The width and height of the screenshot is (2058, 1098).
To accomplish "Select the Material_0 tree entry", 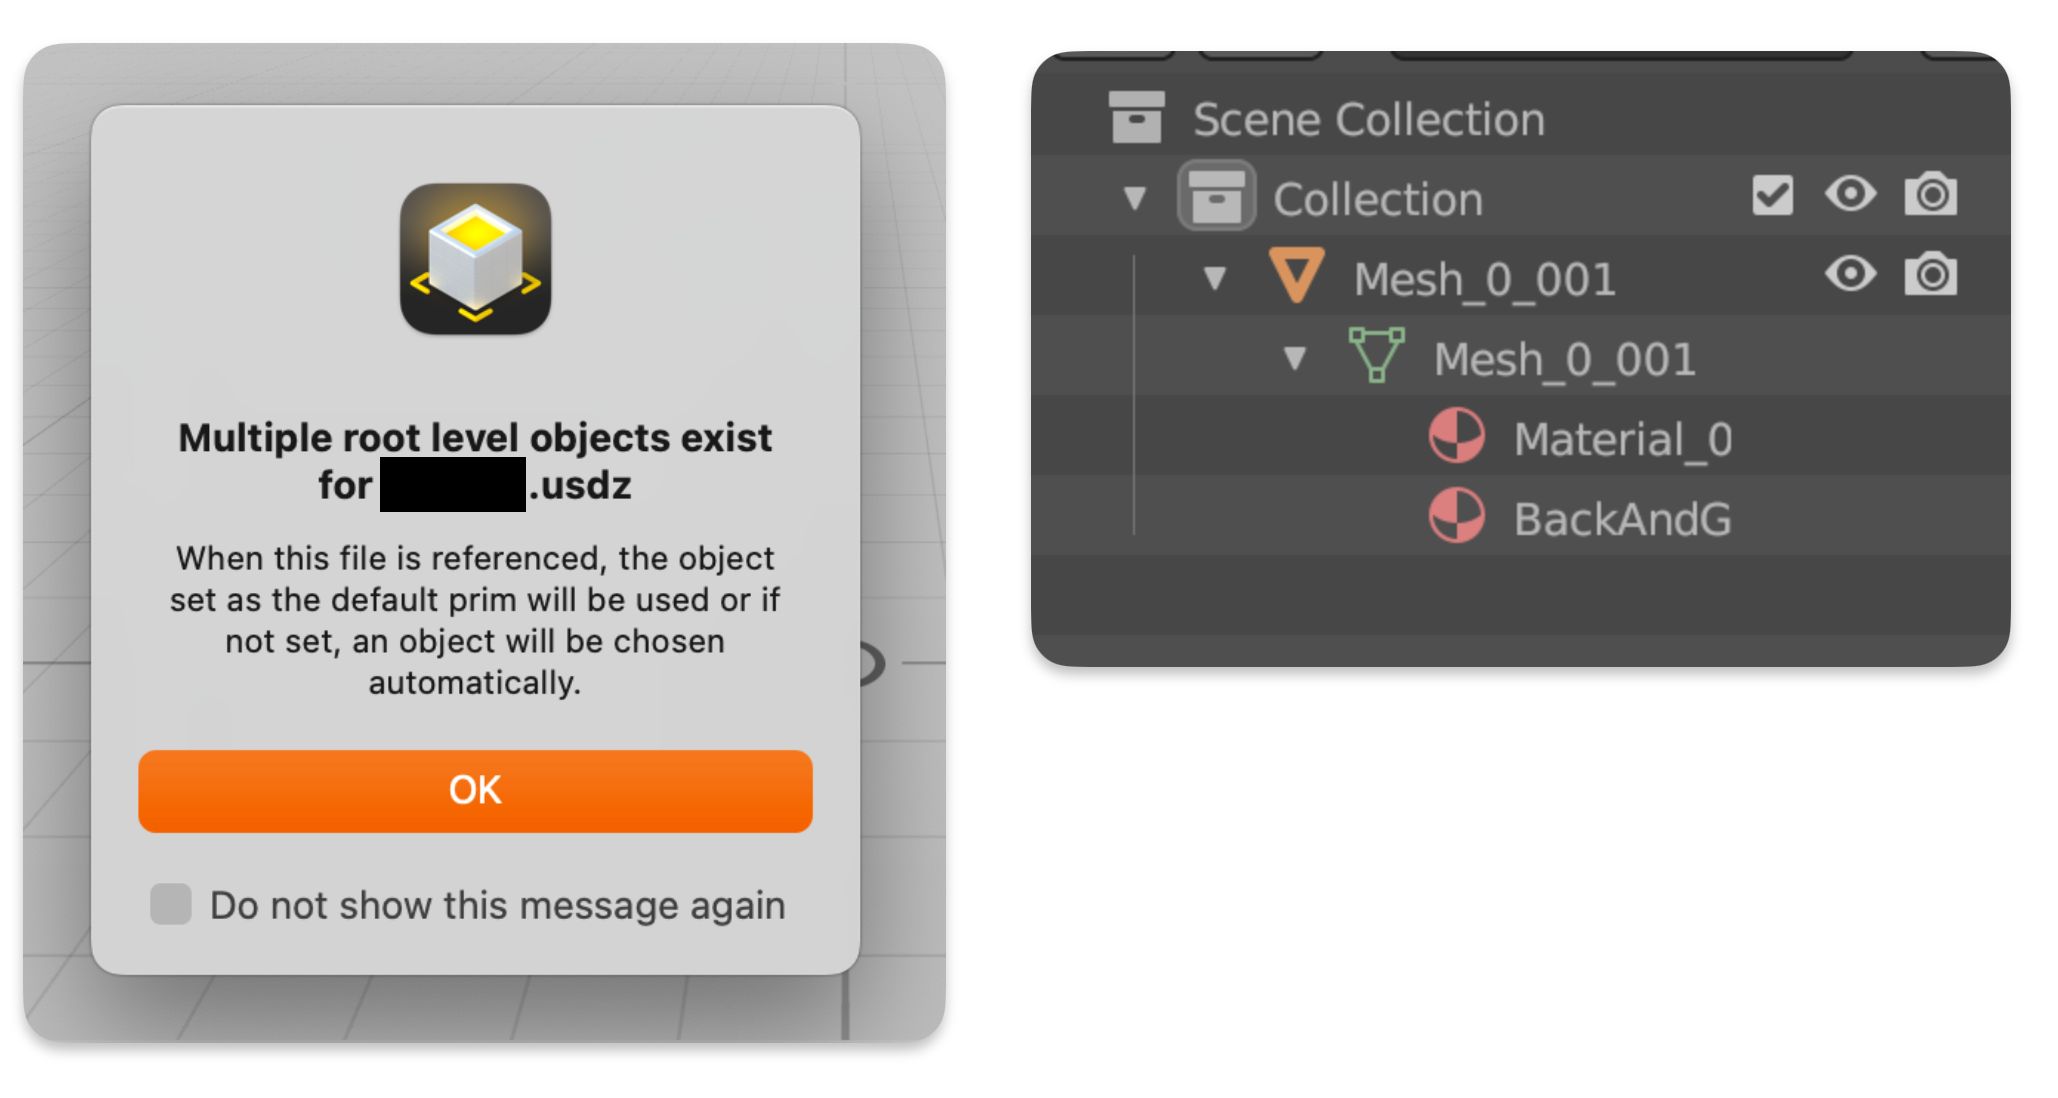I will [1623, 439].
